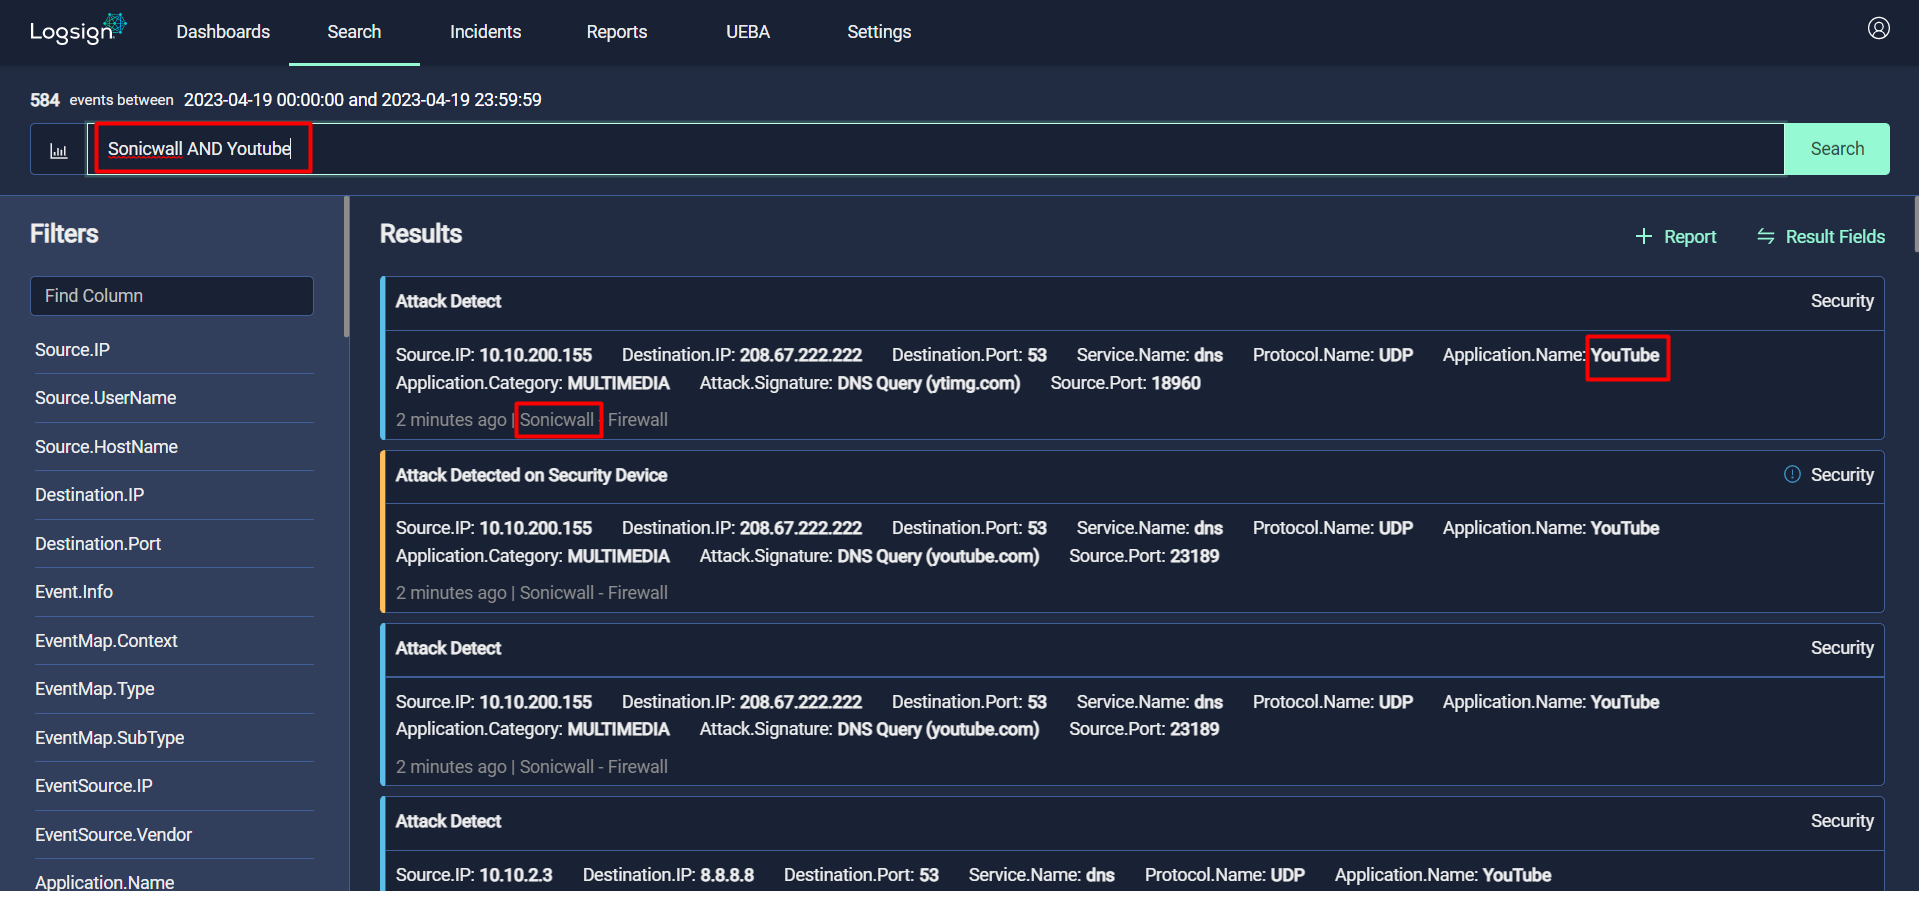Click Source.IP 10.10.2.3 value
Image resolution: width=1919 pixels, height=899 pixels.
[x=515, y=875]
